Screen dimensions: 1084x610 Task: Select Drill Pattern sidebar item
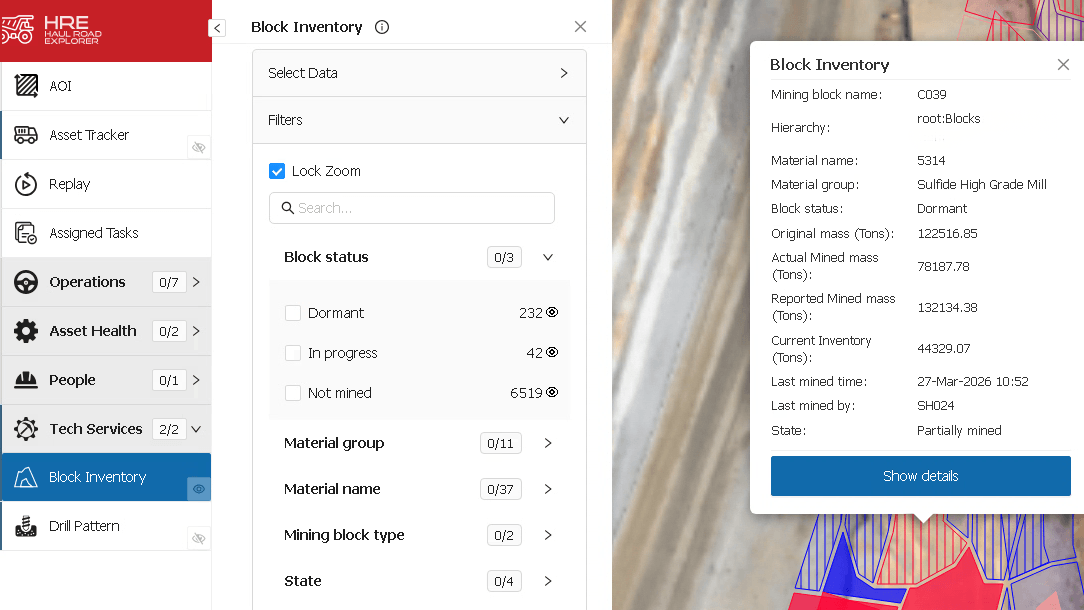tap(106, 526)
